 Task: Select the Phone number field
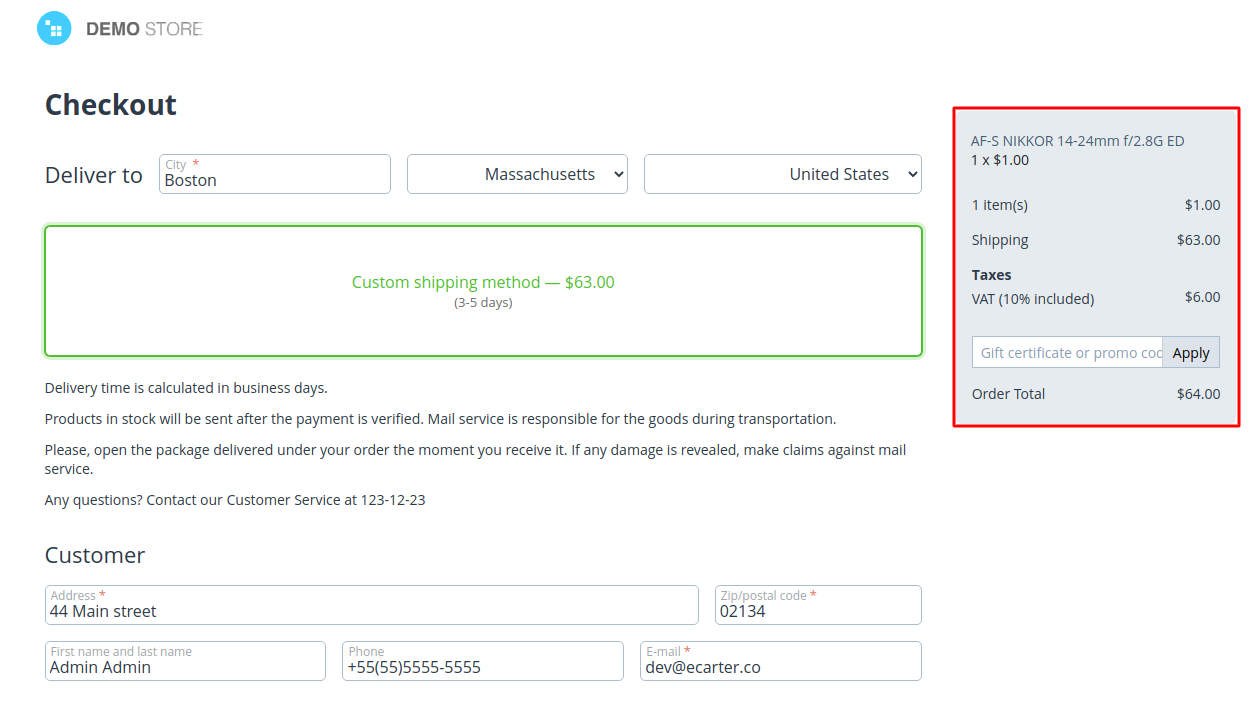(482, 666)
